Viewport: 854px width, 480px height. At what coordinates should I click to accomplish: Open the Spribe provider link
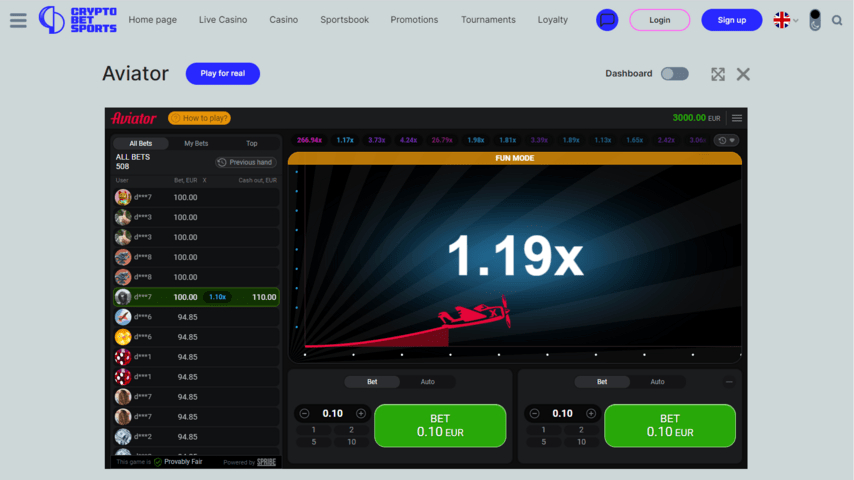point(266,462)
